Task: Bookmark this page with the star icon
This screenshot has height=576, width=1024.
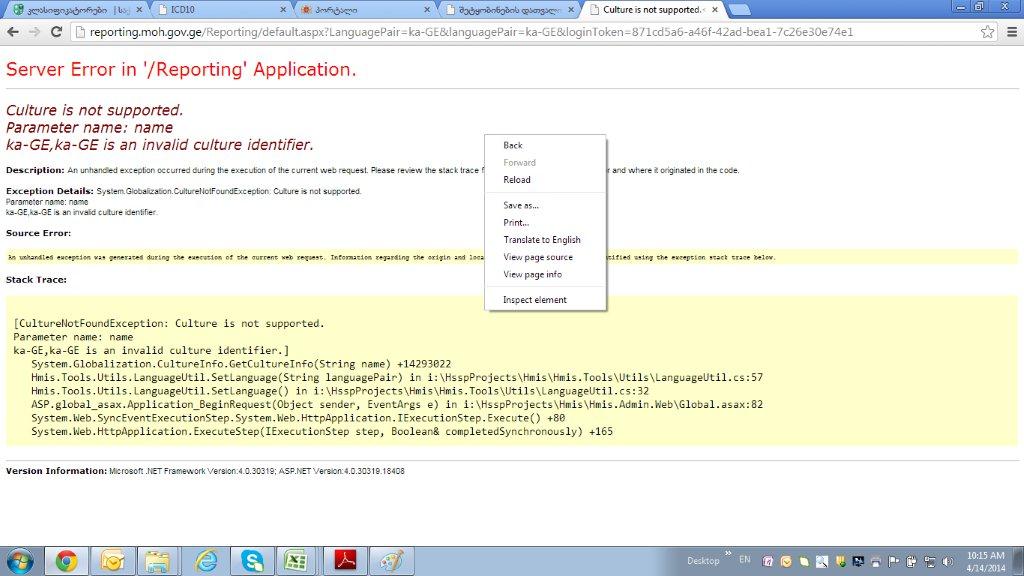Action: 987,32
